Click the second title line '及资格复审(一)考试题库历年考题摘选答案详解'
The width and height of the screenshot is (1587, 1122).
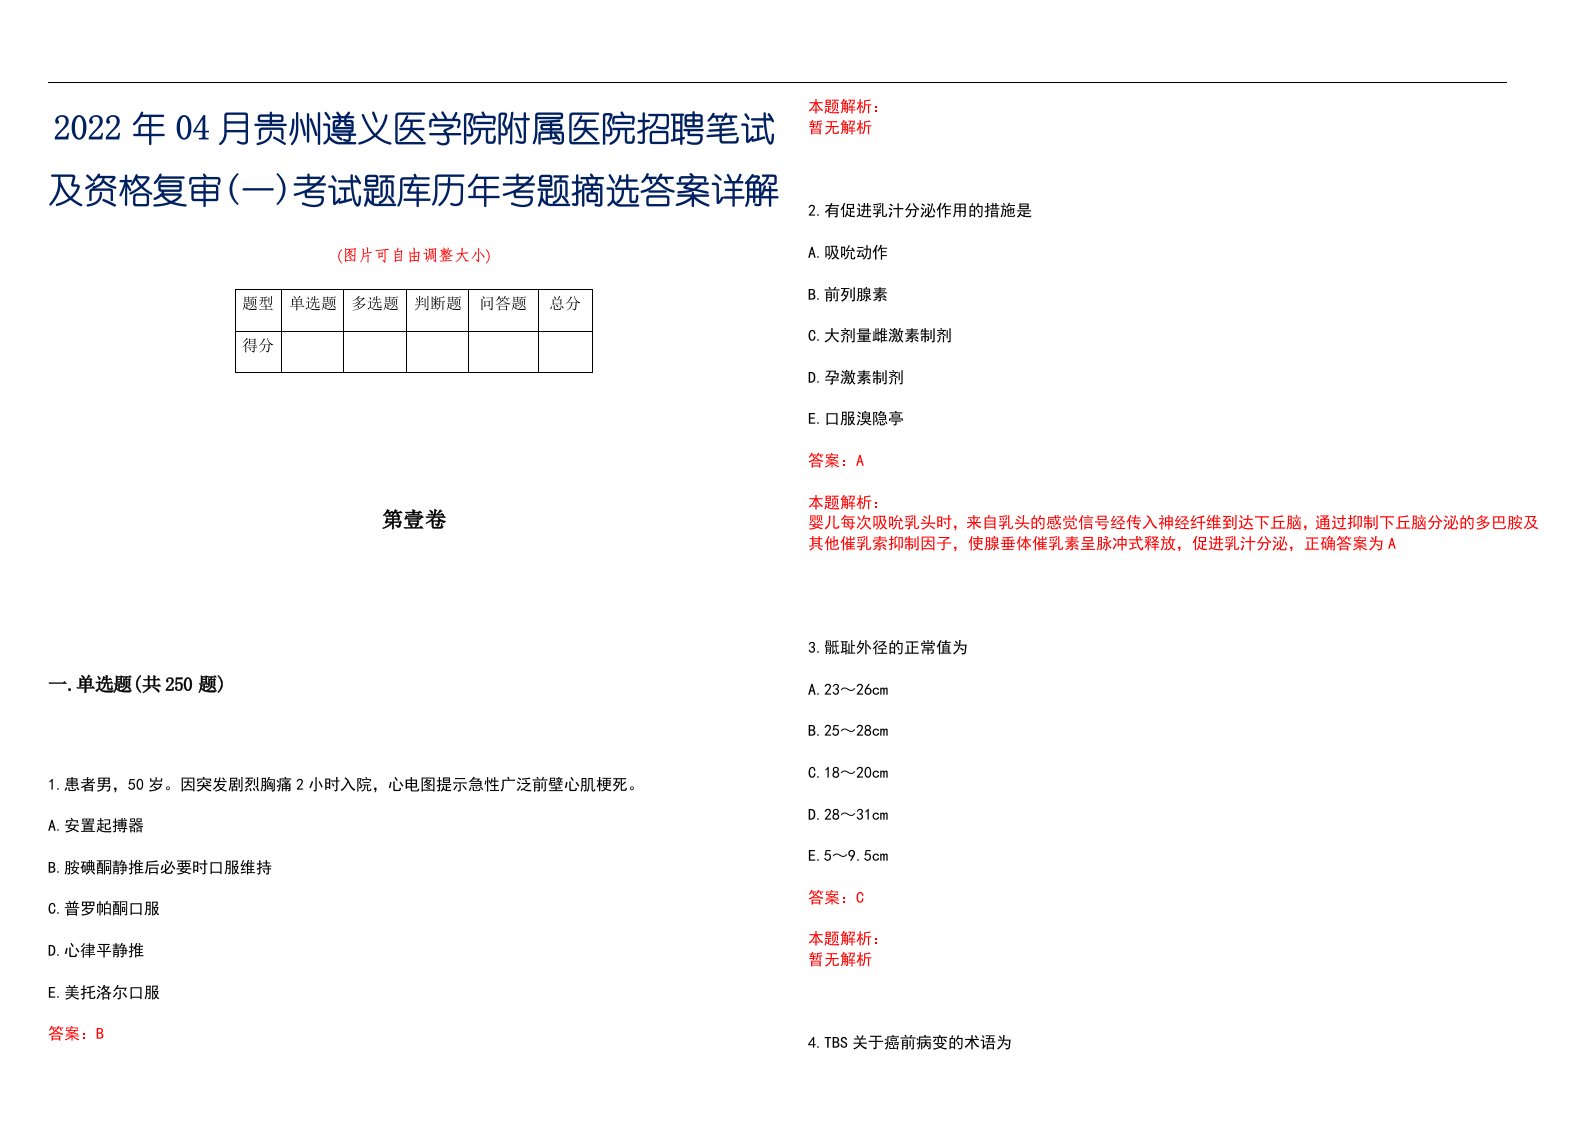coord(414,190)
